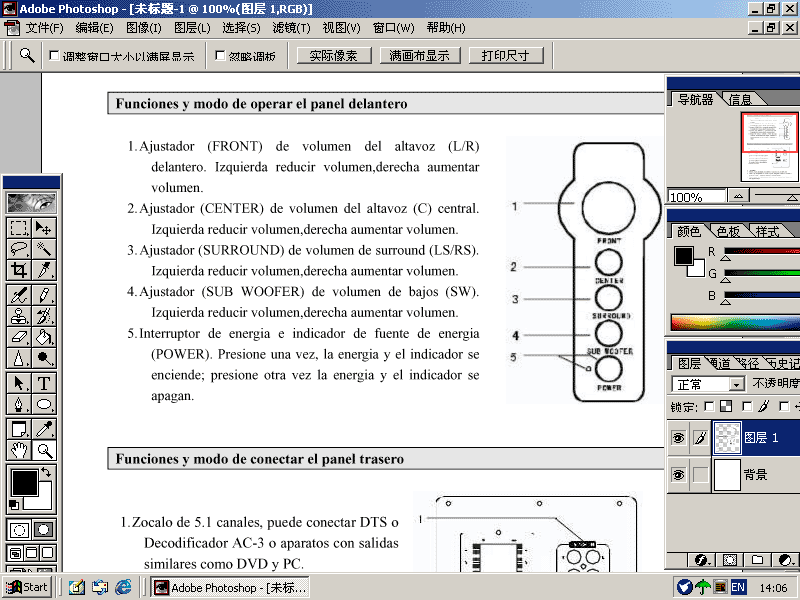Select the Paintbrush tool
Image resolution: width=800 pixels, height=600 pixels.
pyautogui.click(x=44, y=295)
